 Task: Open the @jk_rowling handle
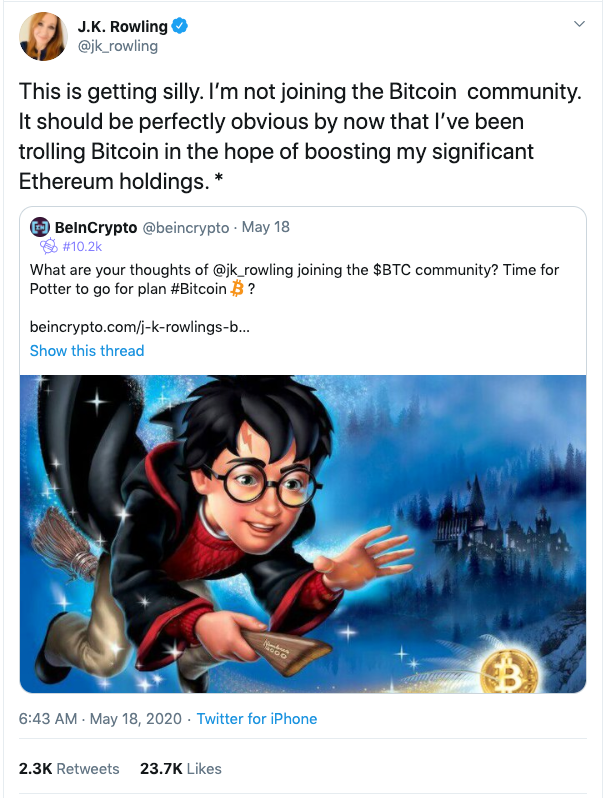pyautogui.click(x=118, y=46)
